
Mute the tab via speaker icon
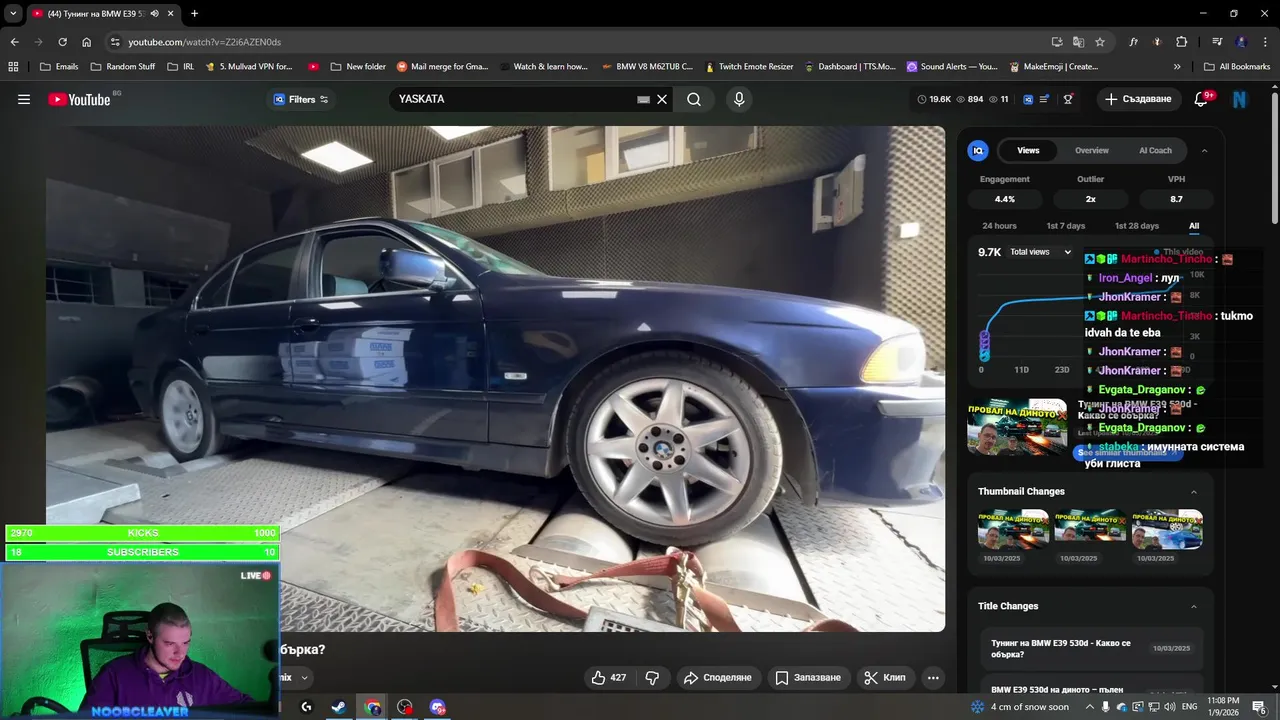pos(154,13)
